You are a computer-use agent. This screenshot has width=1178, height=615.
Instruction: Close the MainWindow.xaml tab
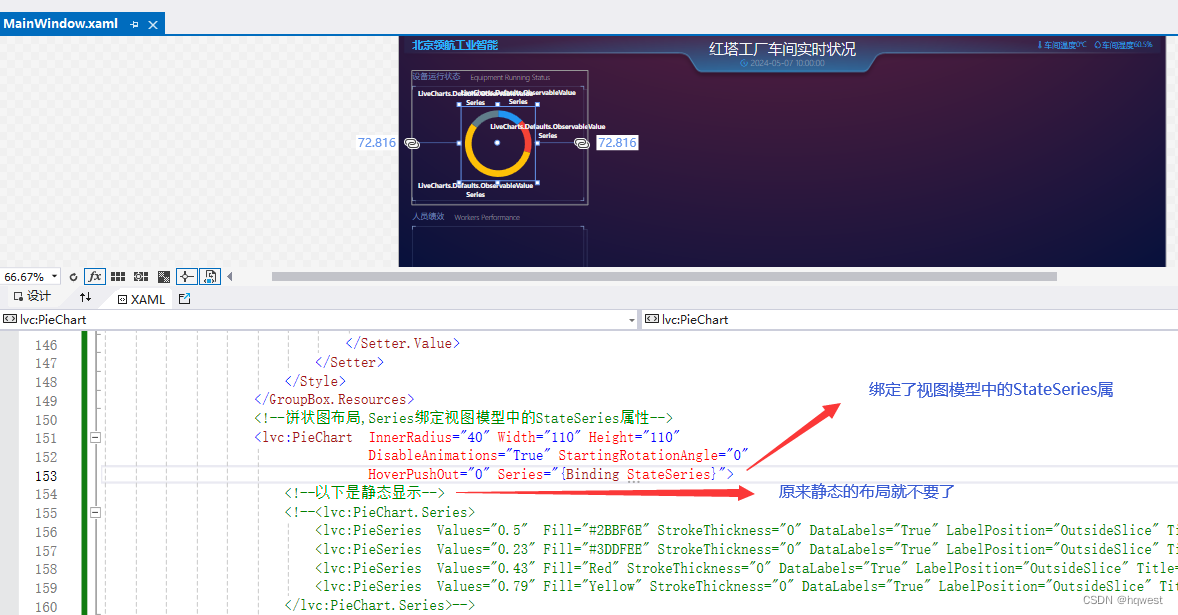pyautogui.click(x=153, y=25)
